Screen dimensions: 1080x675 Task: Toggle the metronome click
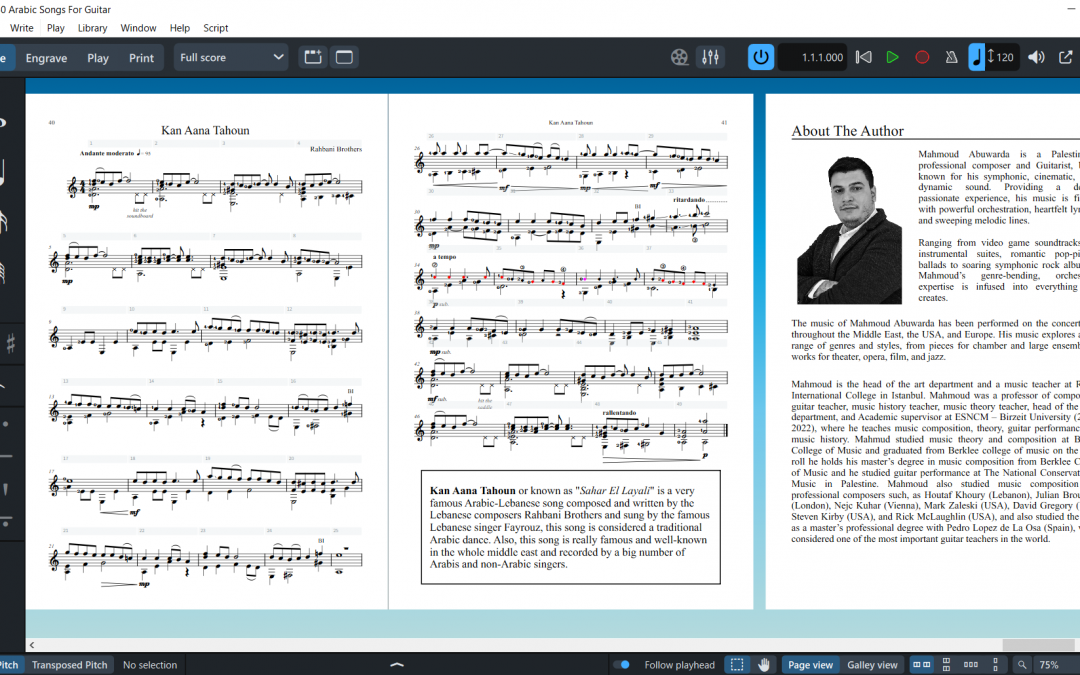pos(951,57)
